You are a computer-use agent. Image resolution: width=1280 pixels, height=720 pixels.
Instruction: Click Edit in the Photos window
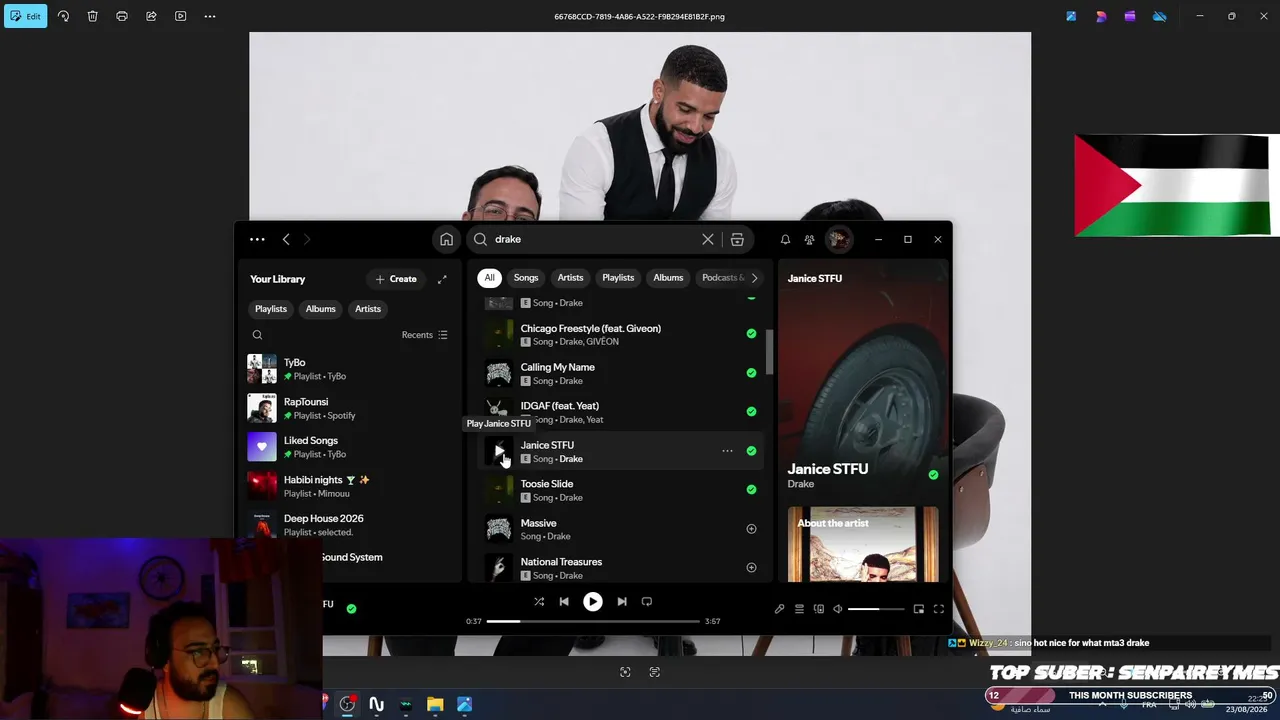(26, 16)
